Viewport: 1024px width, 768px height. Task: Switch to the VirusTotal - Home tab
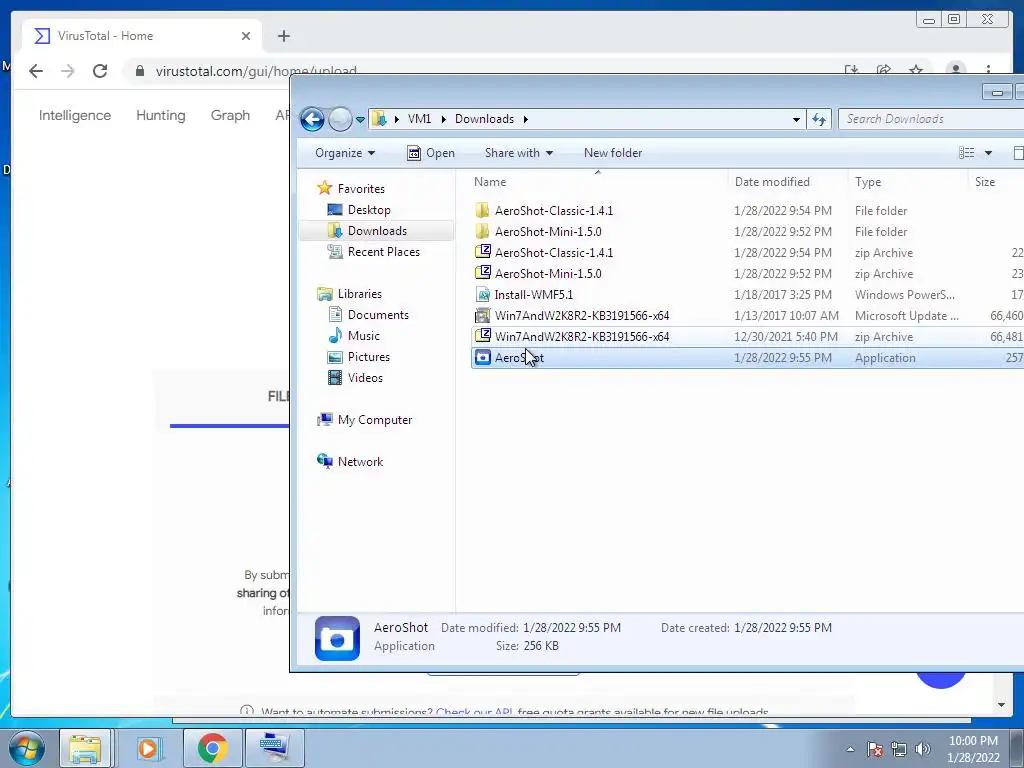(141, 36)
